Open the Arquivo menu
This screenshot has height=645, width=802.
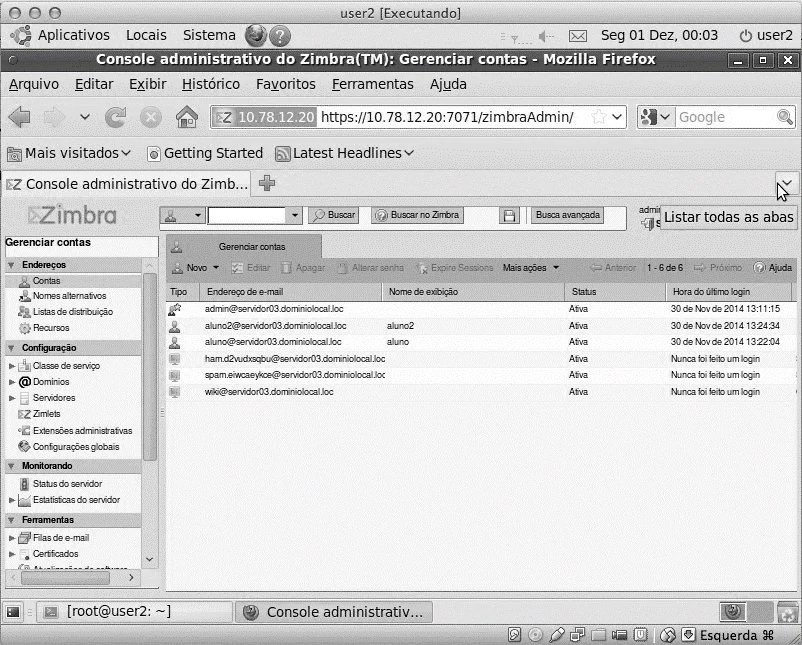tap(34, 84)
